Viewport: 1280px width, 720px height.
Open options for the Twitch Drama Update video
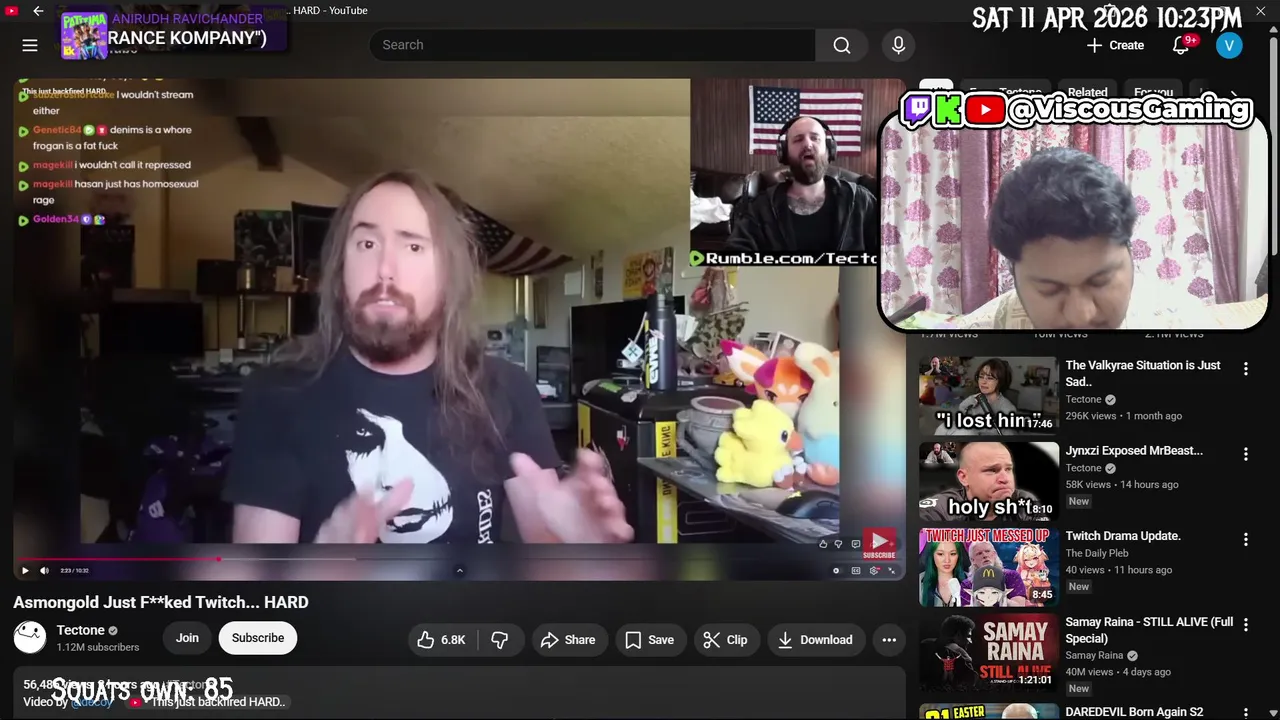(x=1246, y=540)
